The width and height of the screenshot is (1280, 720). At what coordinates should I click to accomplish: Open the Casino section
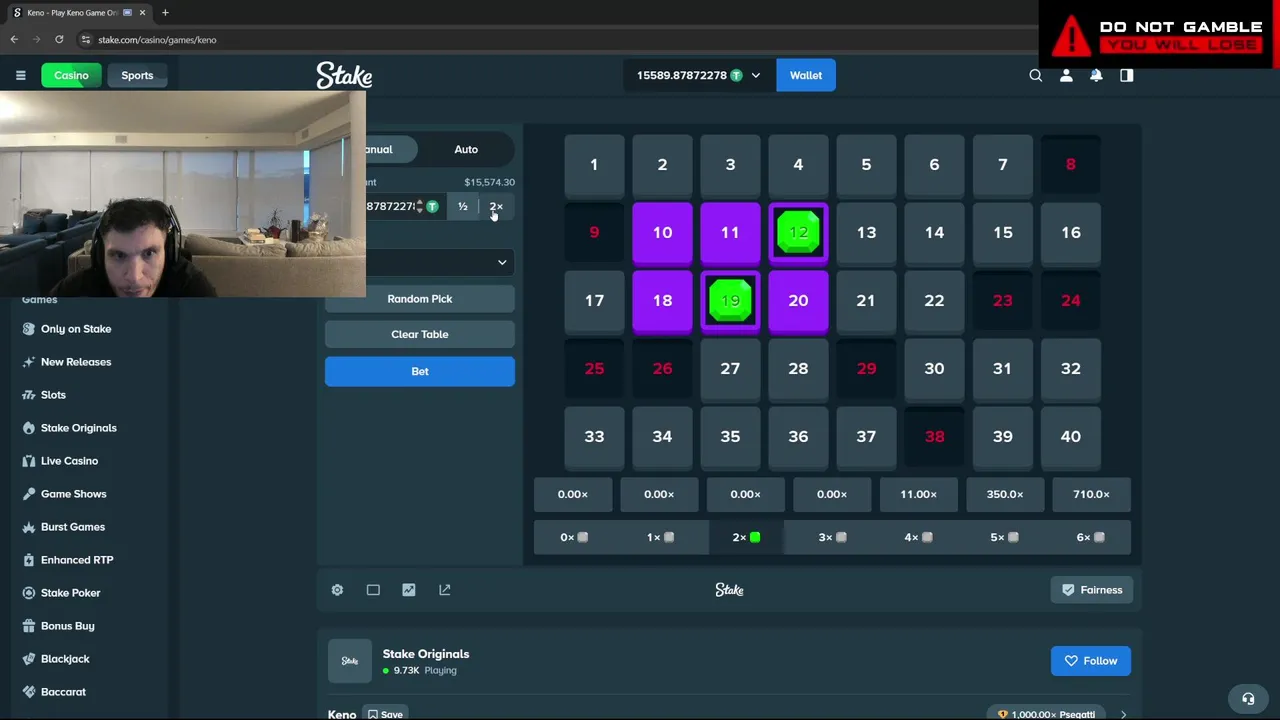click(71, 75)
